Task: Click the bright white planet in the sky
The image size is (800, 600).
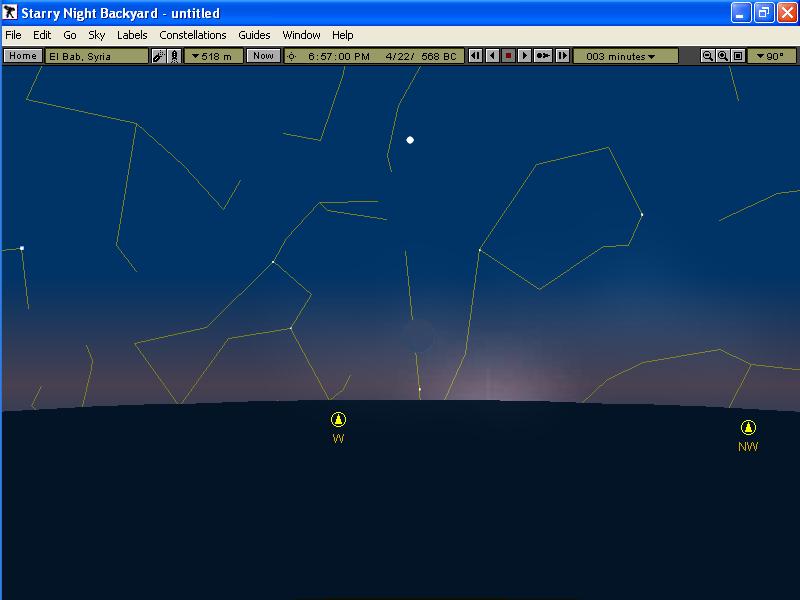Action: (x=410, y=140)
